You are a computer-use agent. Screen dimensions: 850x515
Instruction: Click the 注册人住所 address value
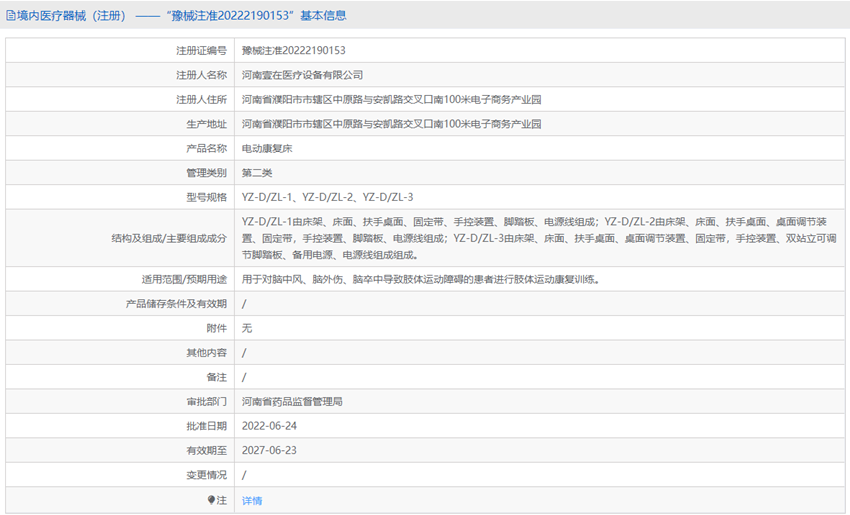391,99
